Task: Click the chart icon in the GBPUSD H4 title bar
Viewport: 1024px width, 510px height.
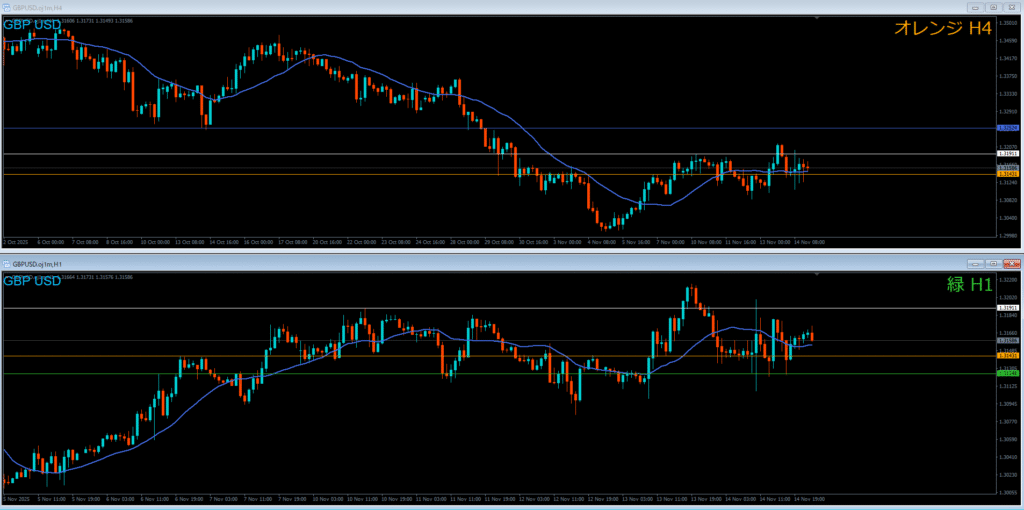Action: pyautogui.click(x=6, y=6)
